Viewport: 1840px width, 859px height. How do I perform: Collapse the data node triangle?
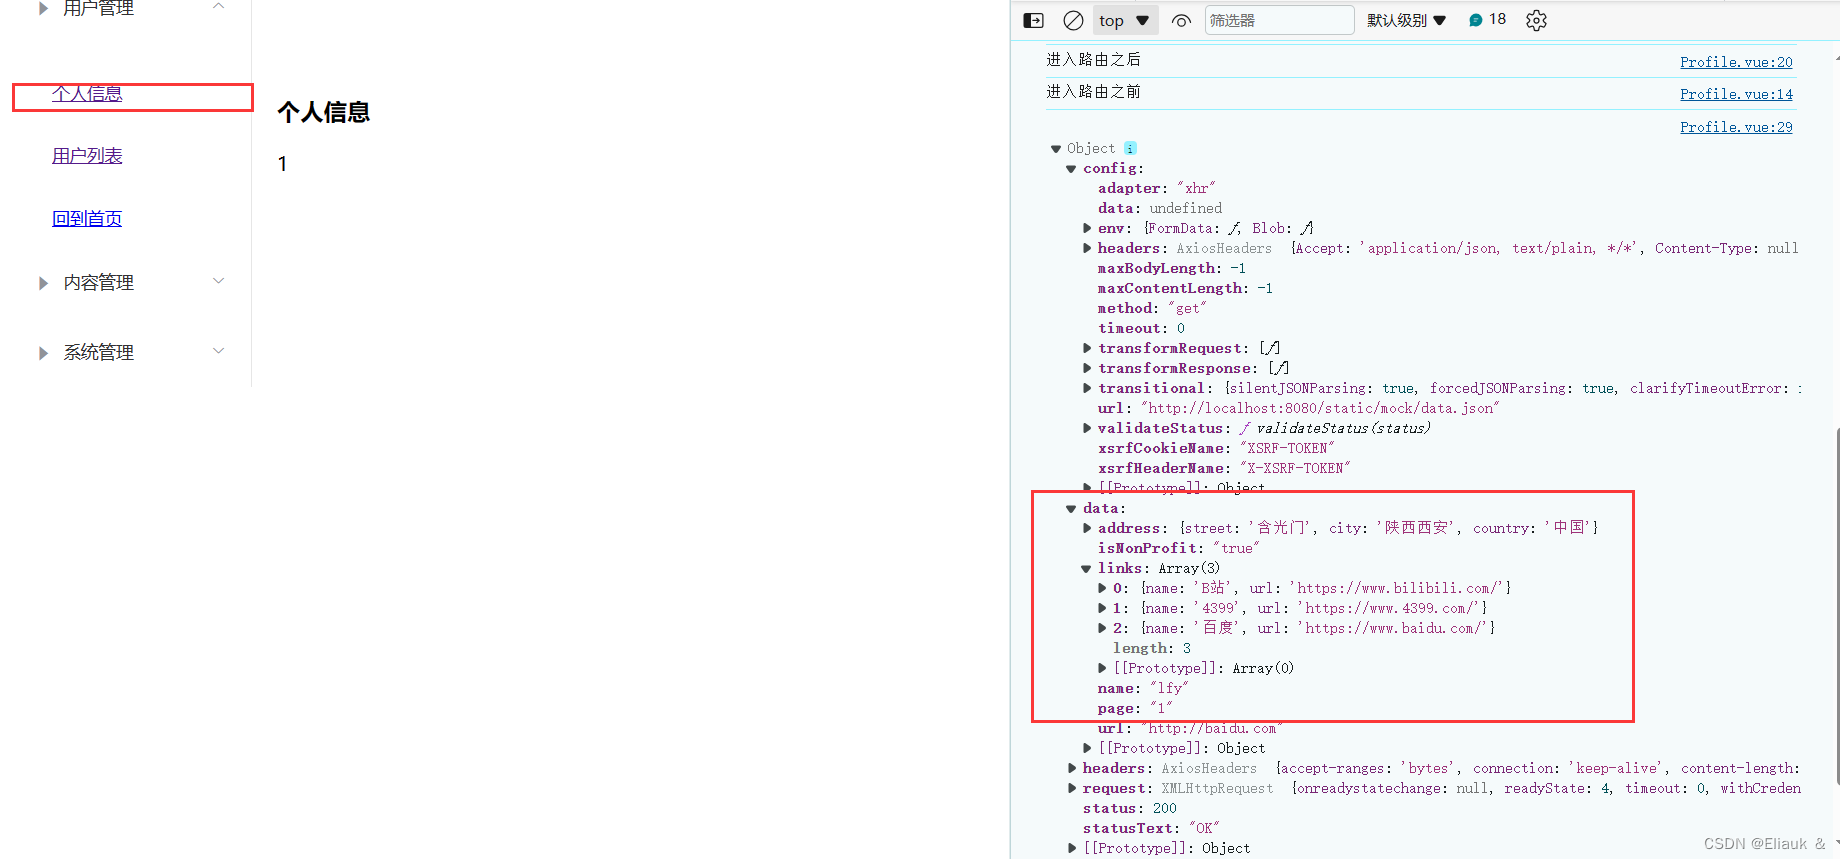(x=1071, y=509)
